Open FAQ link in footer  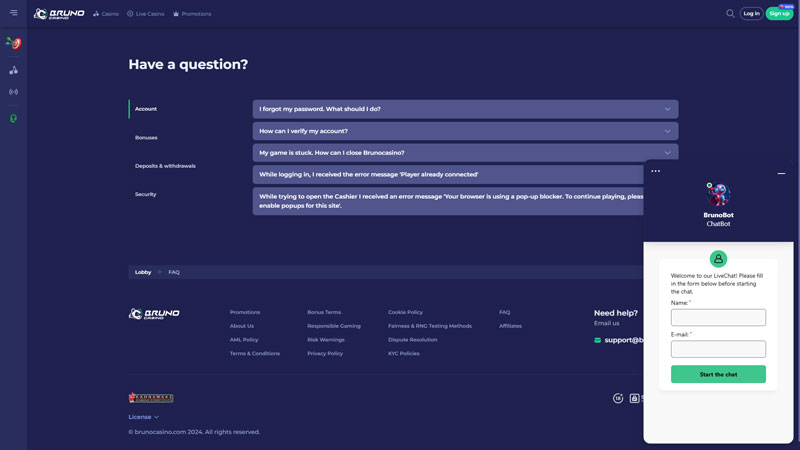pos(505,312)
